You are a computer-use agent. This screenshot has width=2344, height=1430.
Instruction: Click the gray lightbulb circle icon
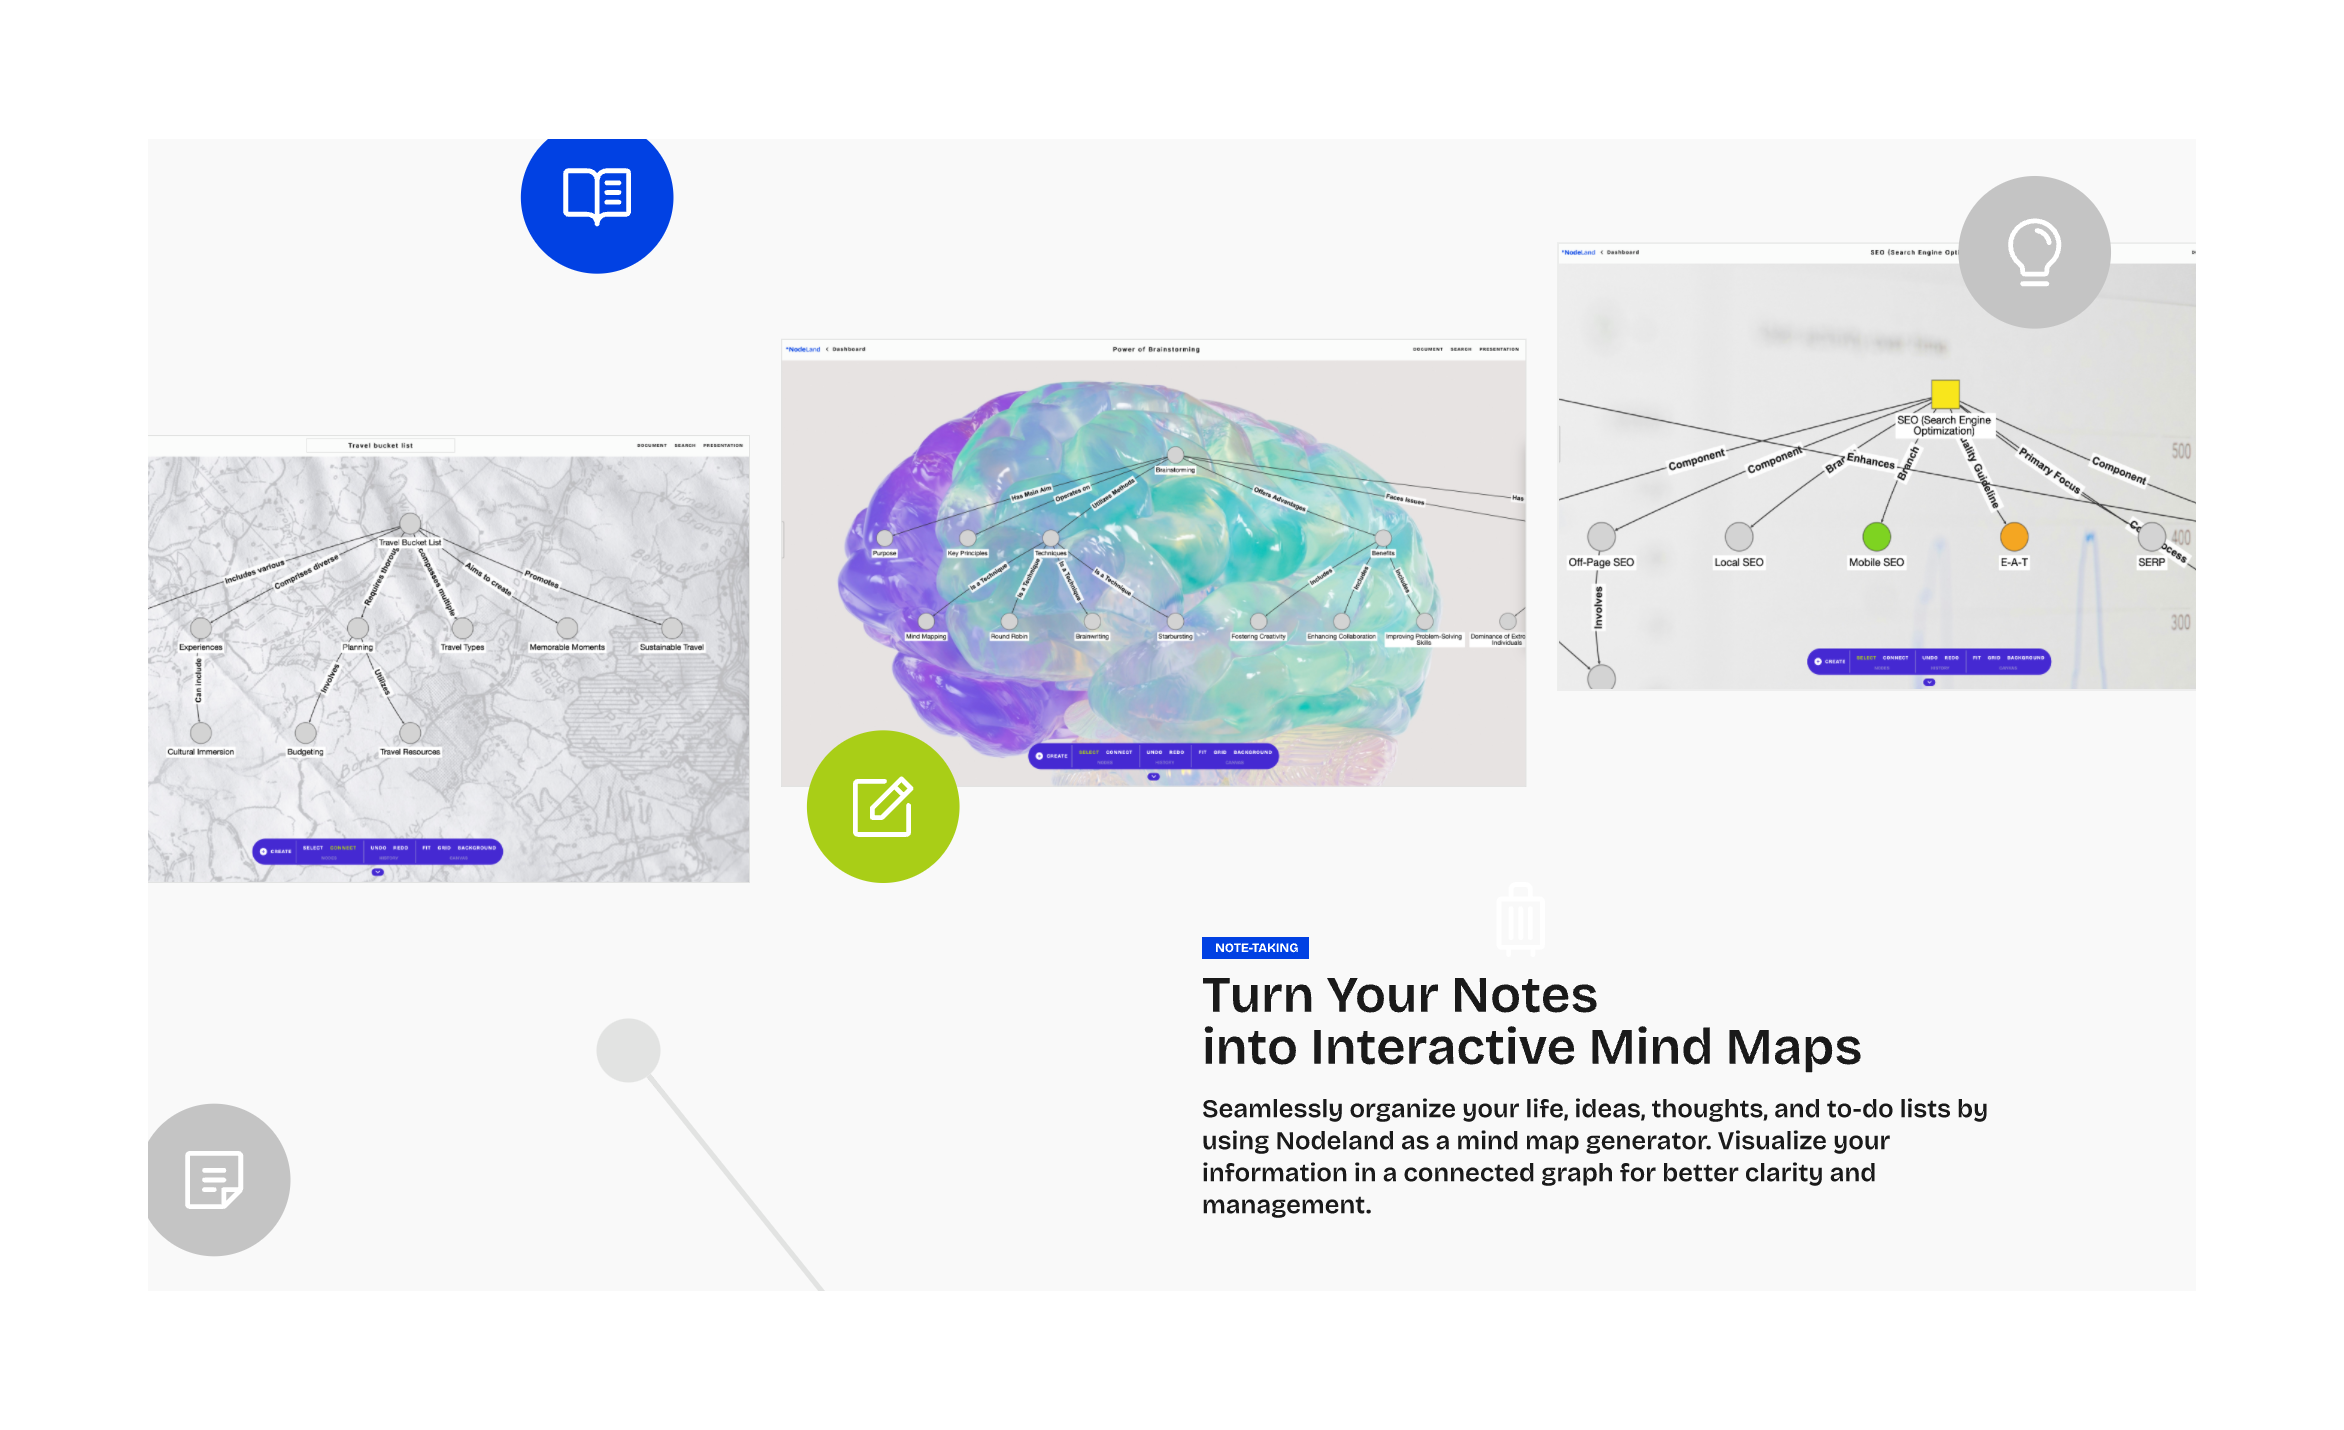(x=2034, y=252)
